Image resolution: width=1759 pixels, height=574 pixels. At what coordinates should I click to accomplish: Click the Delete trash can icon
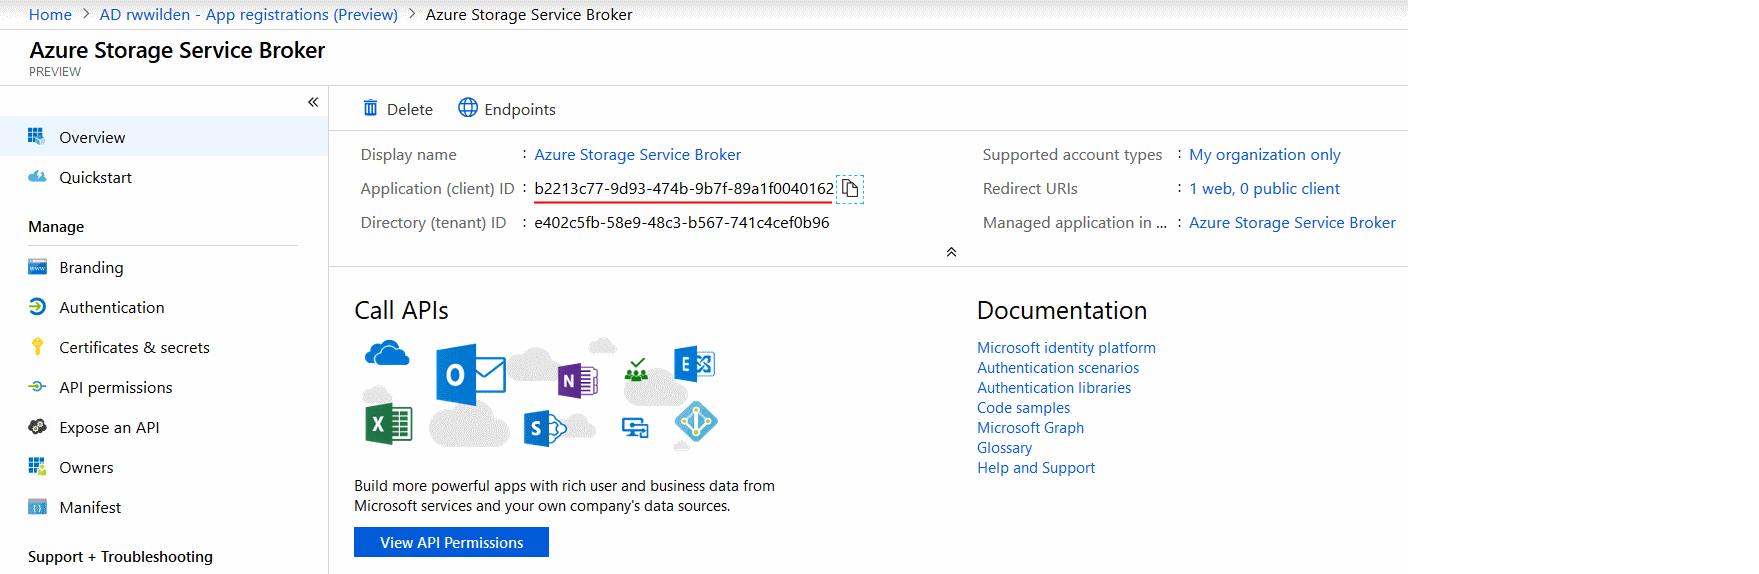(x=370, y=108)
